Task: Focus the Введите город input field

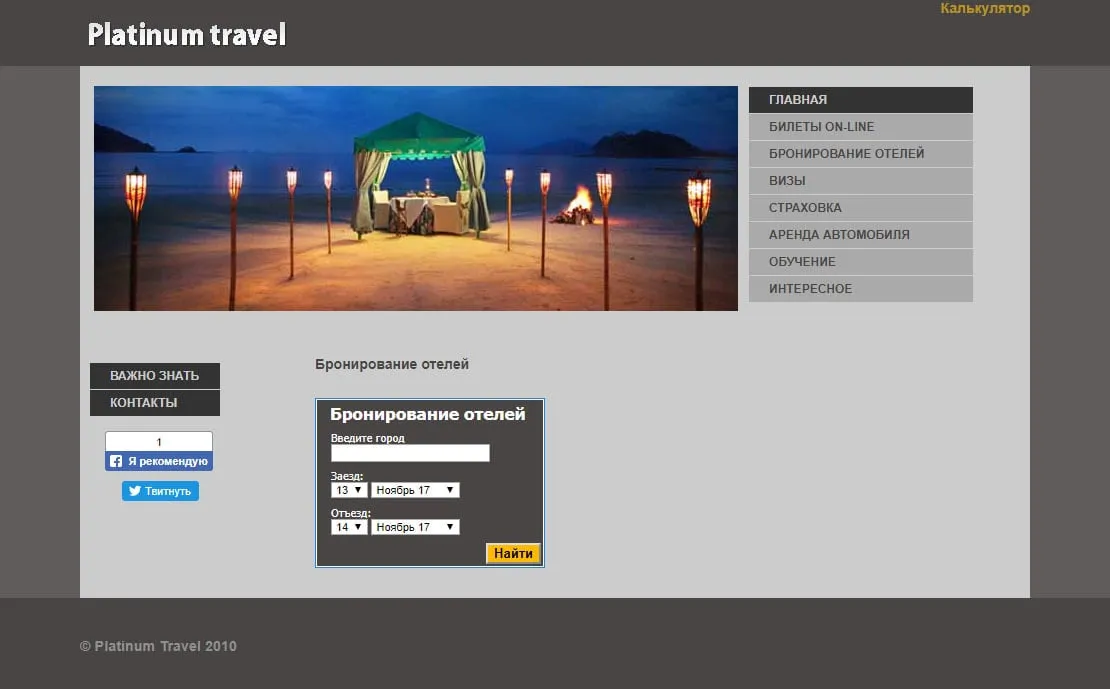Action: click(410, 453)
